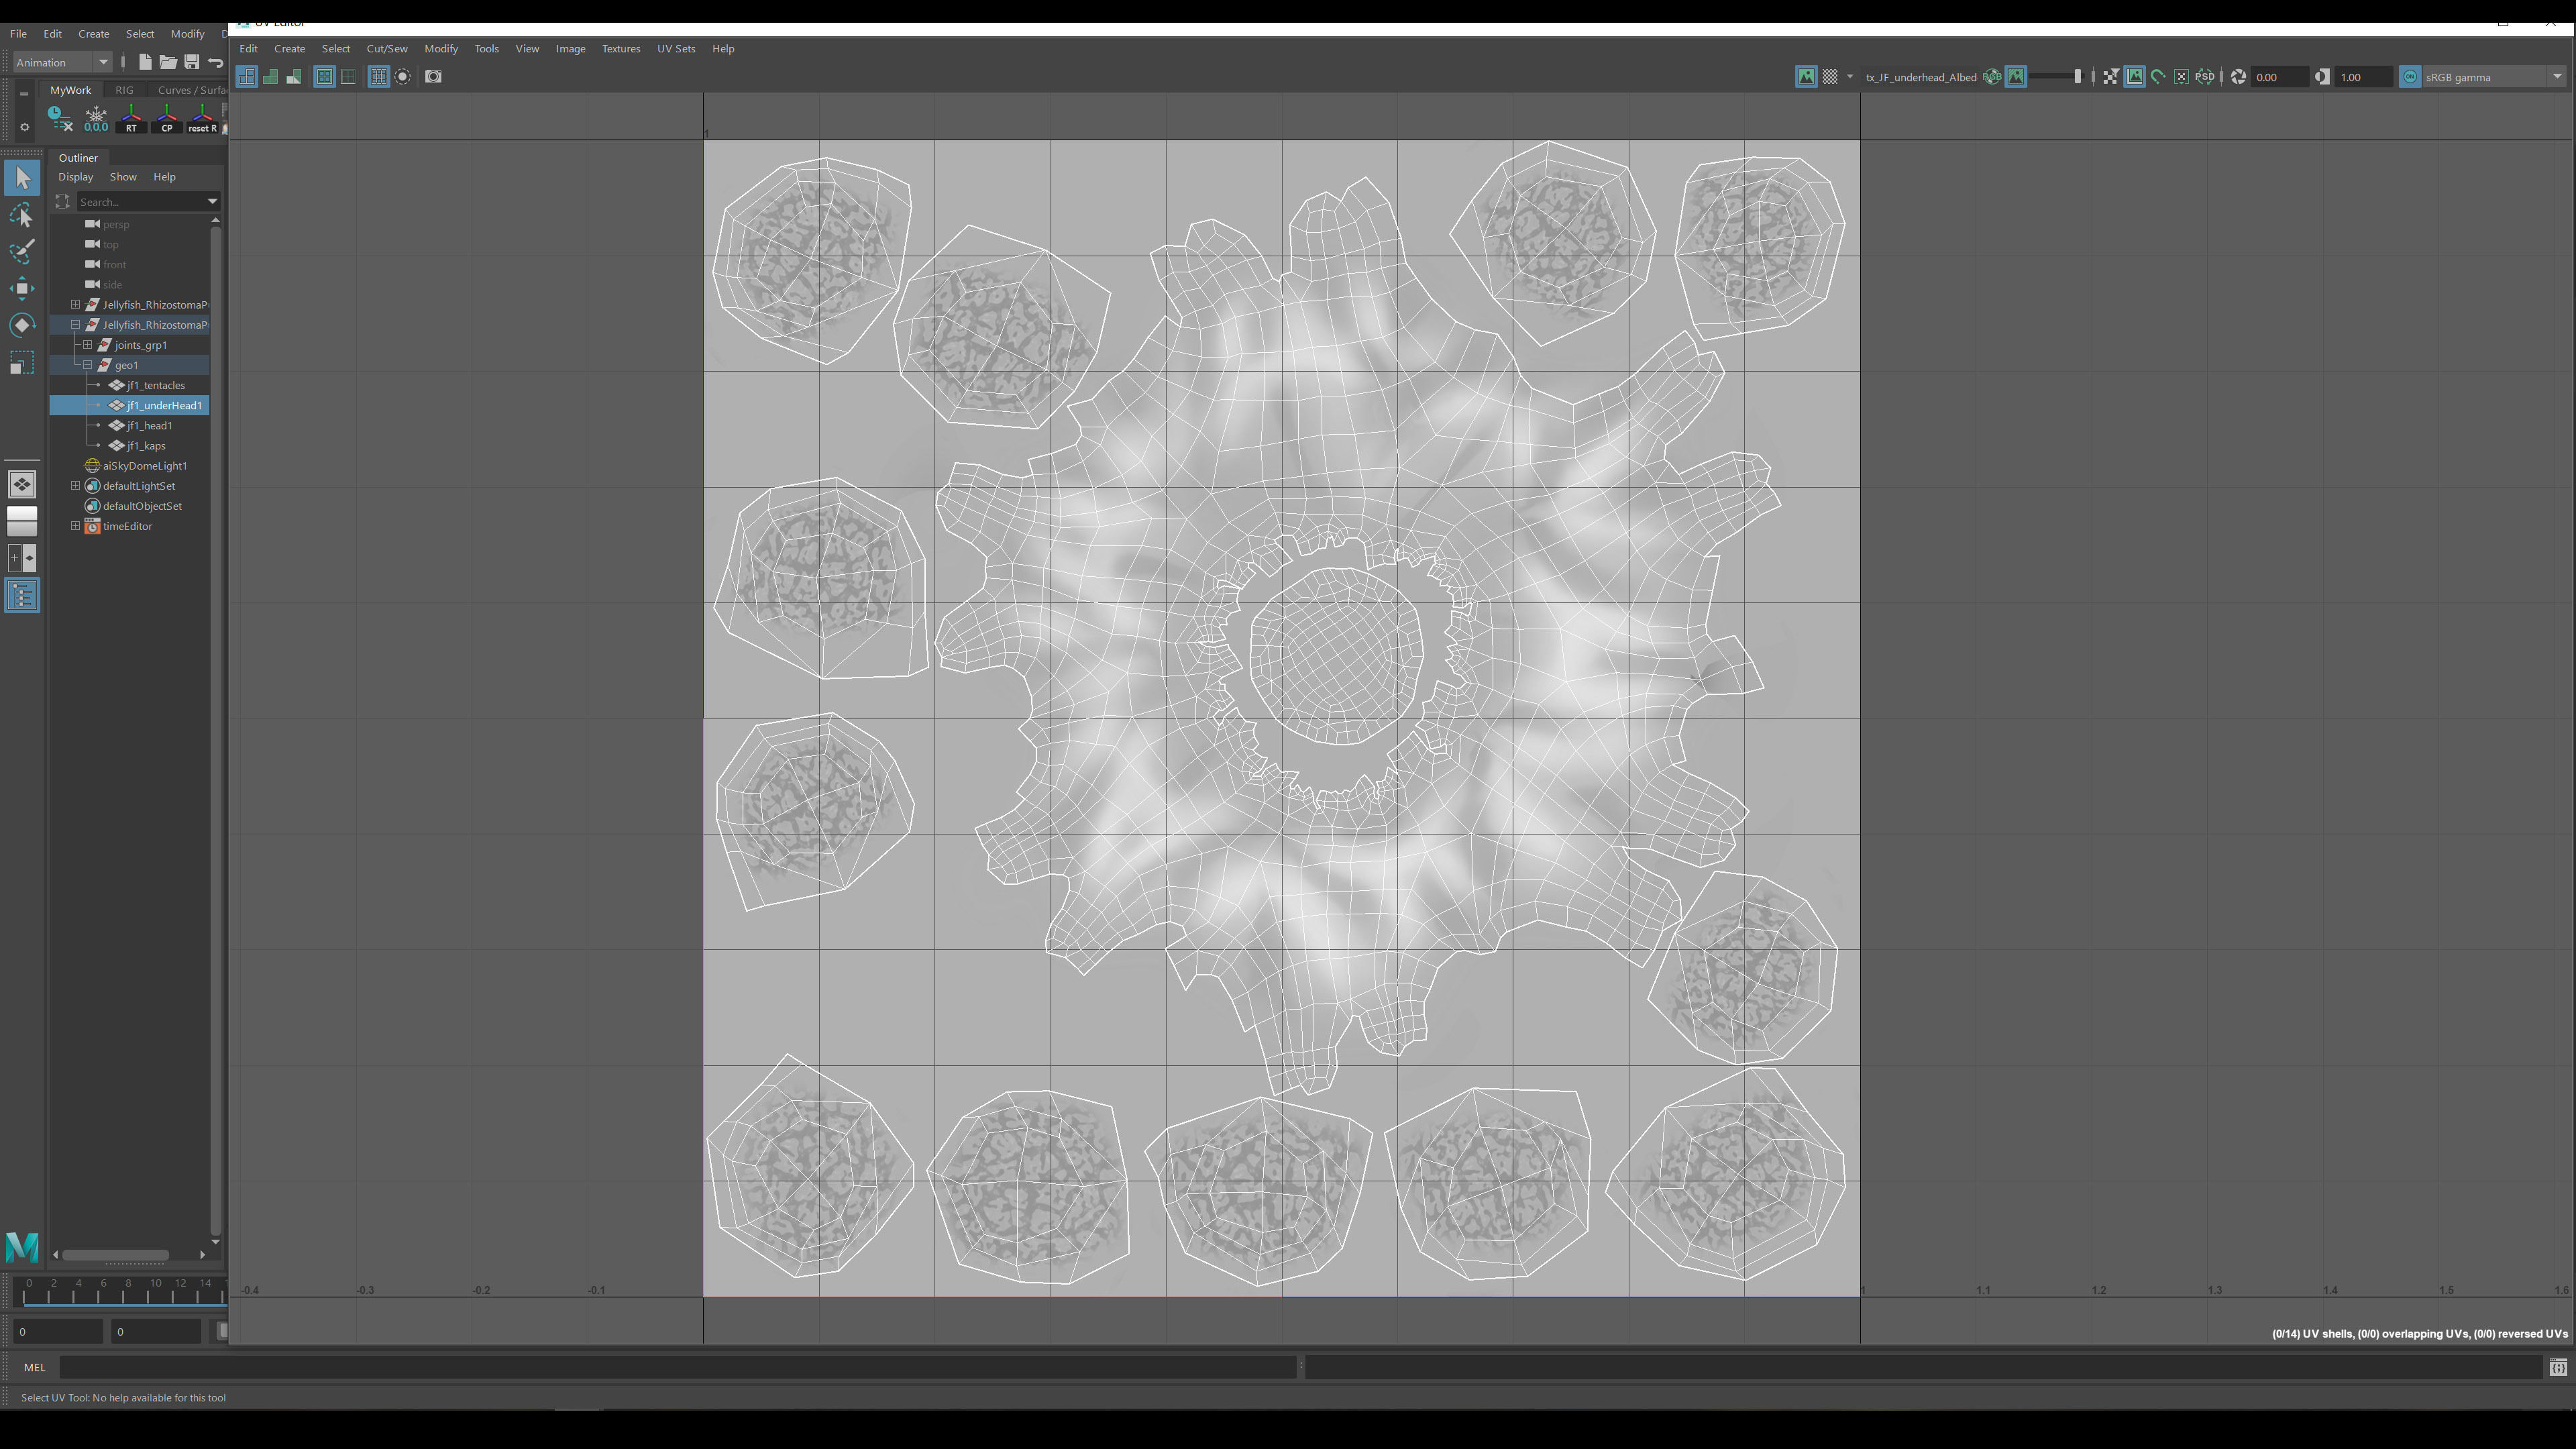The image size is (2576, 1449).
Task: Click the Rotate tool in toolbox
Action: [22, 326]
